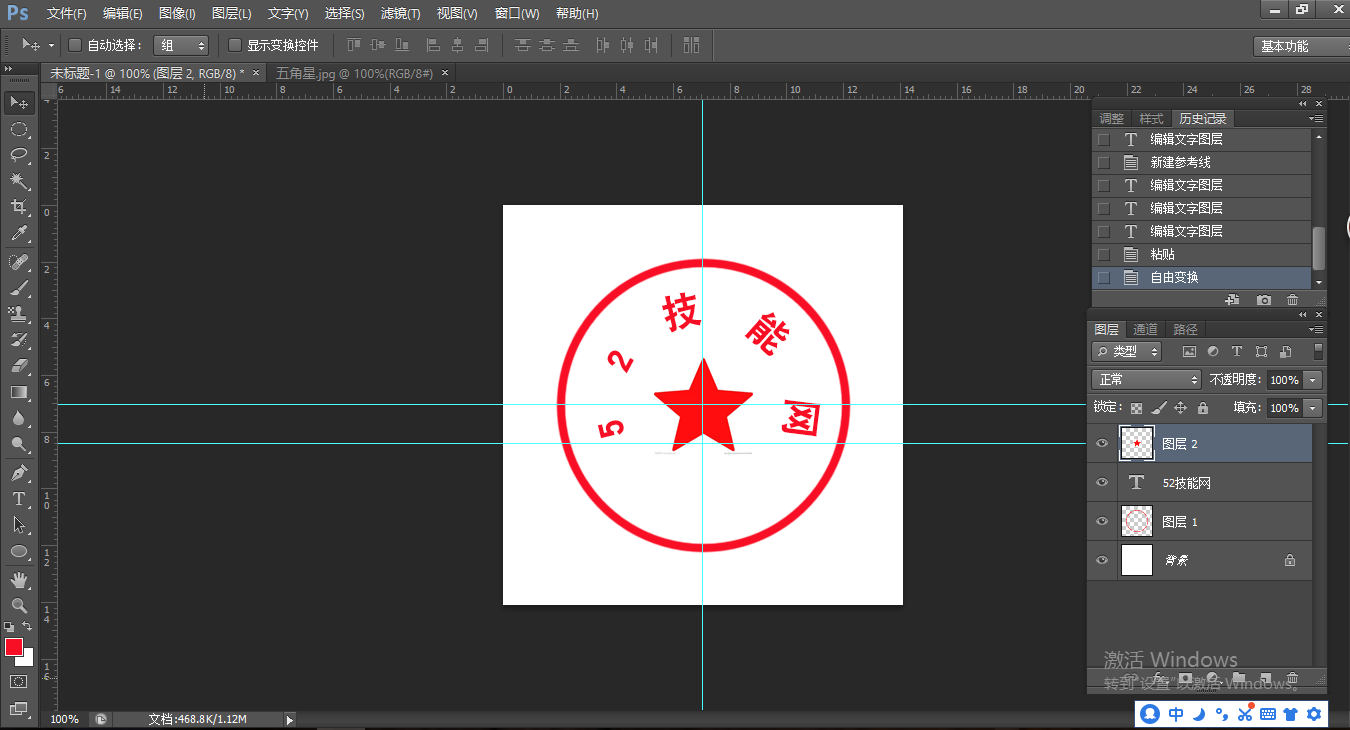Switch to the 通道 panel tab
1350x730 pixels.
tap(1146, 329)
